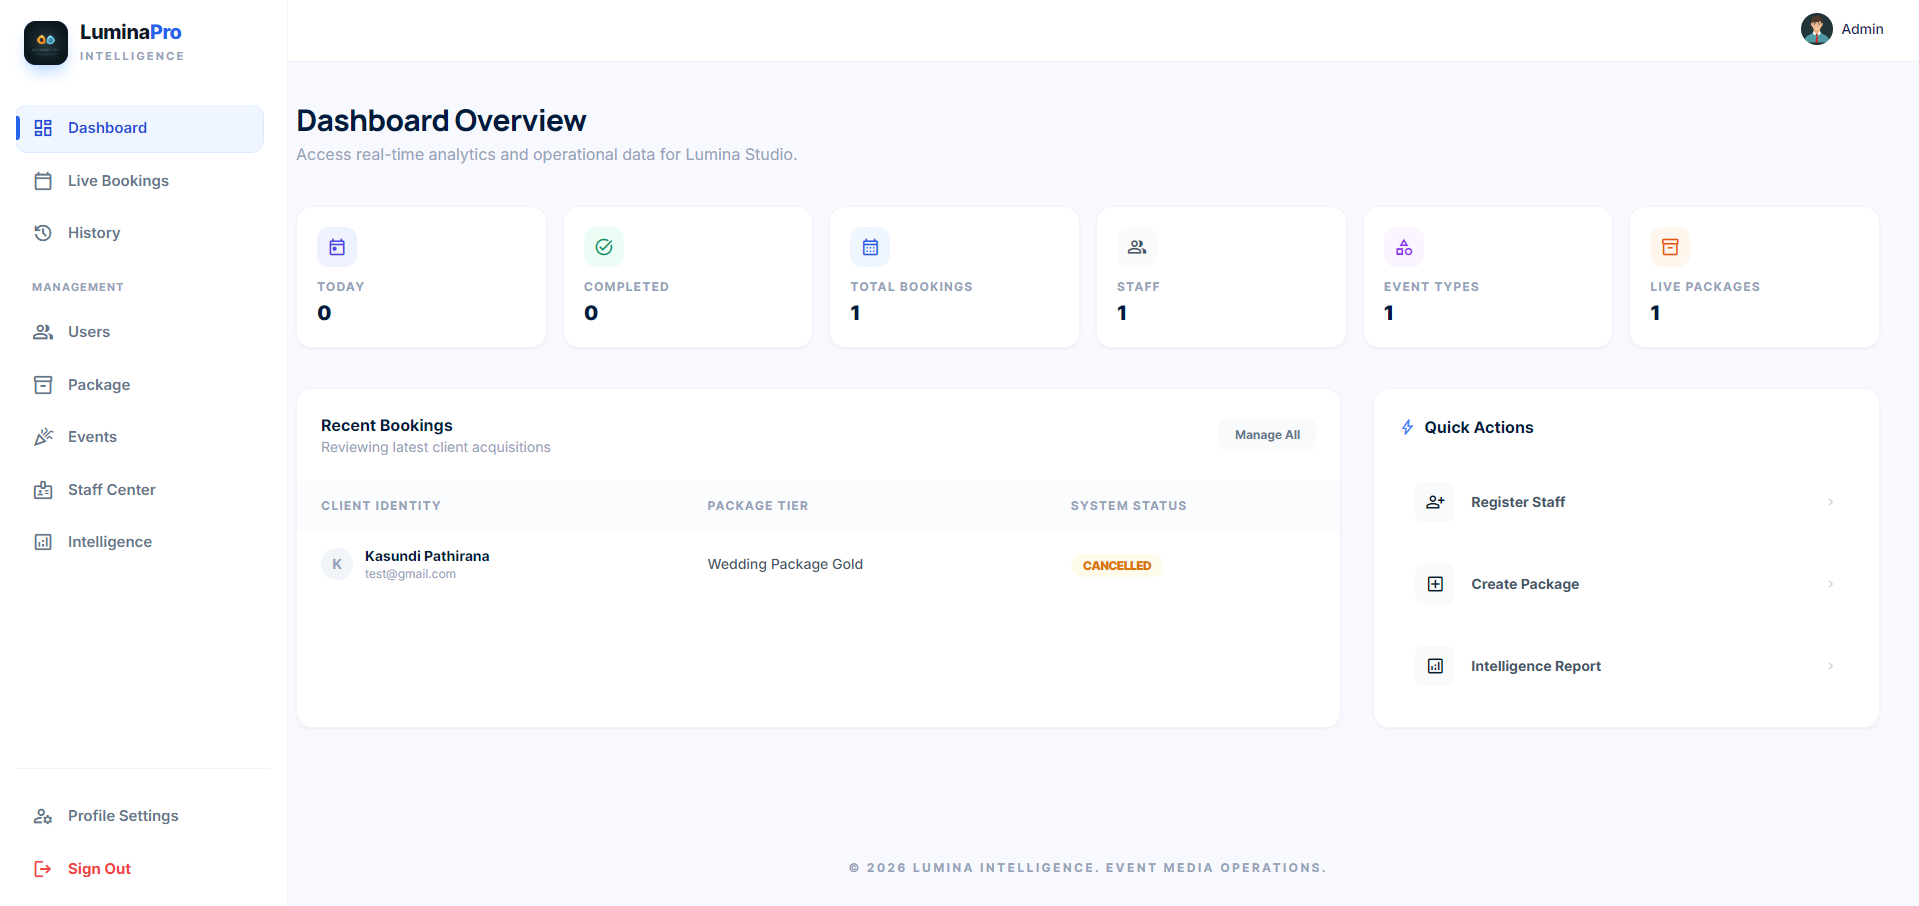Click the chevron next to Register Staff
This screenshot has height=906, width=1919.
(x=1830, y=502)
